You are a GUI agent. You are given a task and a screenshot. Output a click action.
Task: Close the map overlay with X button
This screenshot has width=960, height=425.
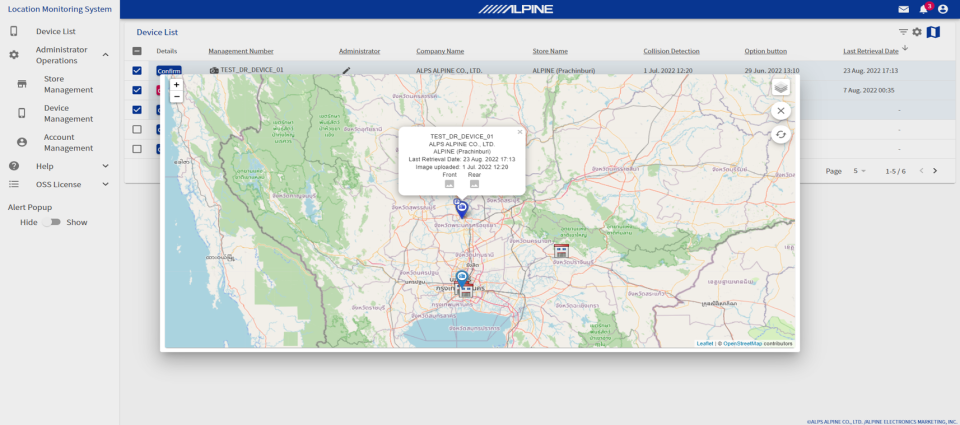(x=781, y=111)
